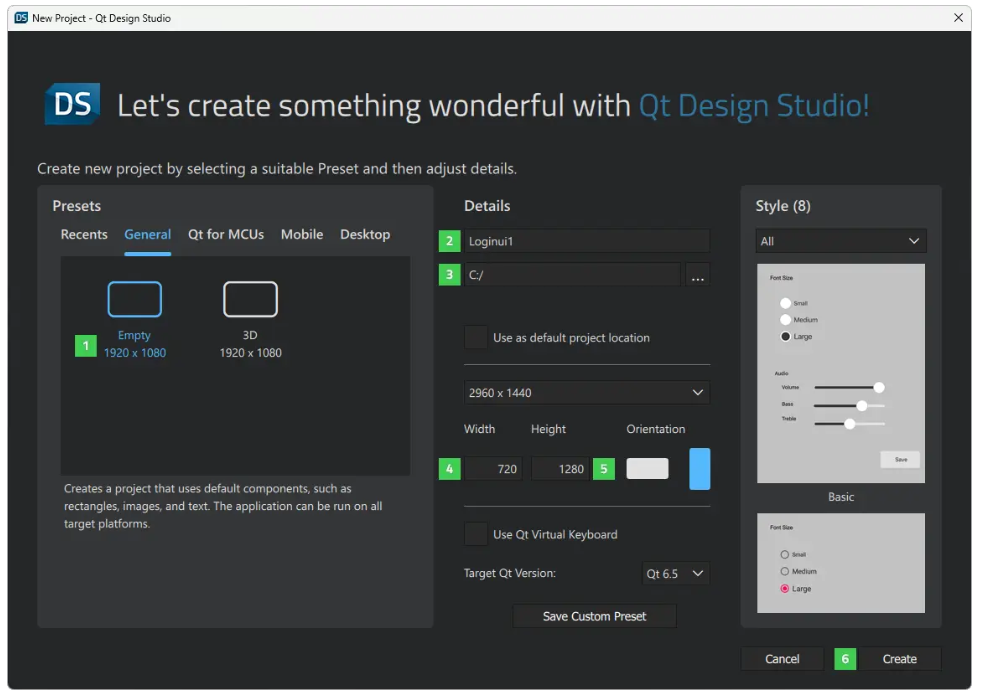
Task: Click the Create button
Action: click(x=899, y=659)
